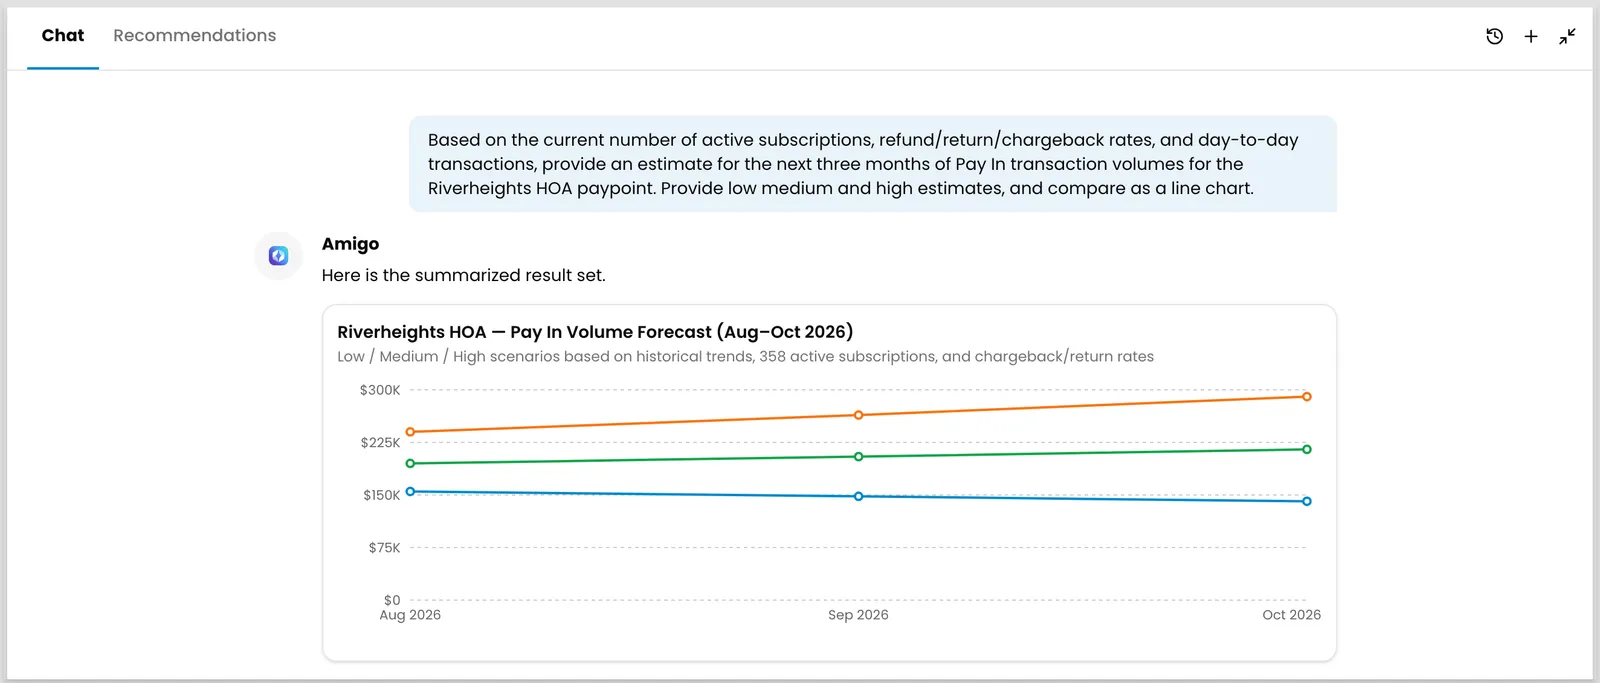Click the green medium-estimate point at Sep 2026
The height and width of the screenshot is (683, 1600).
[858, 457]
